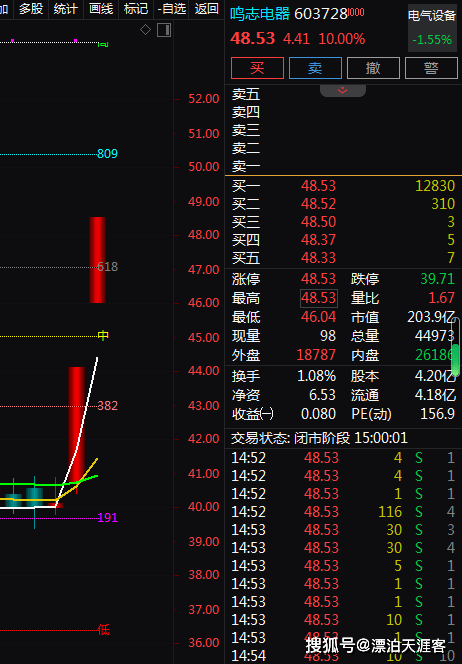
Task: Open the 标记 mark menu
Action: point(136,8)
